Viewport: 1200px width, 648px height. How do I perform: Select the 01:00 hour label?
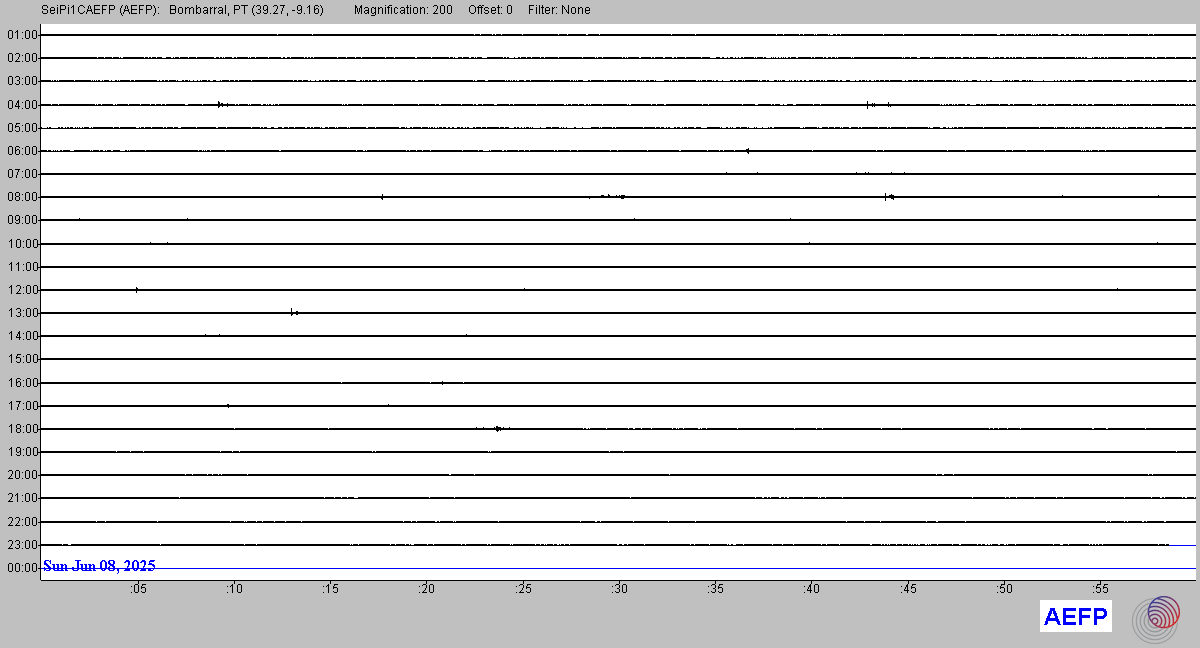point(22,35)
